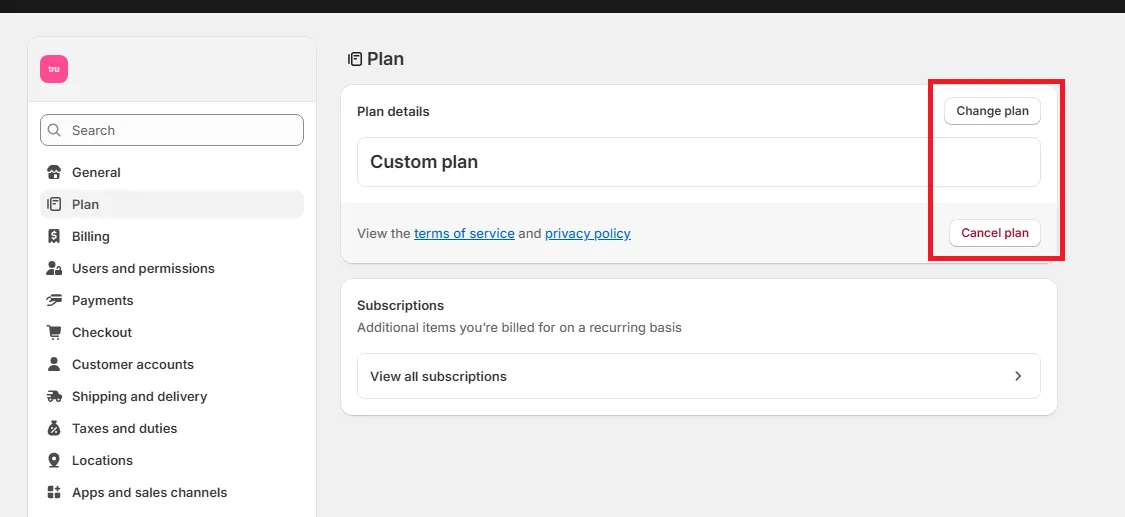Expand the View all subscriptions chevron
Viewport: 1125px width, 517px height.
1017,376
